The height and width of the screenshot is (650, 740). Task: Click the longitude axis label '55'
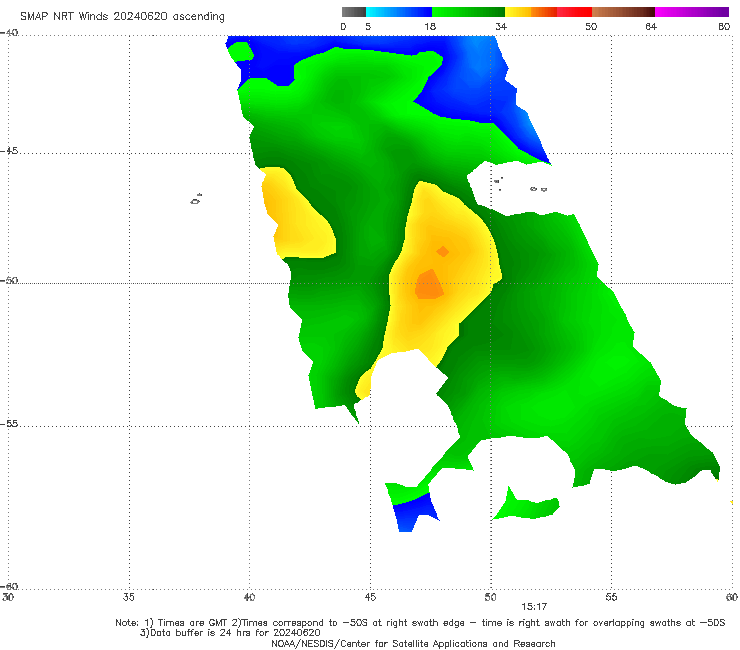[611, 598]
